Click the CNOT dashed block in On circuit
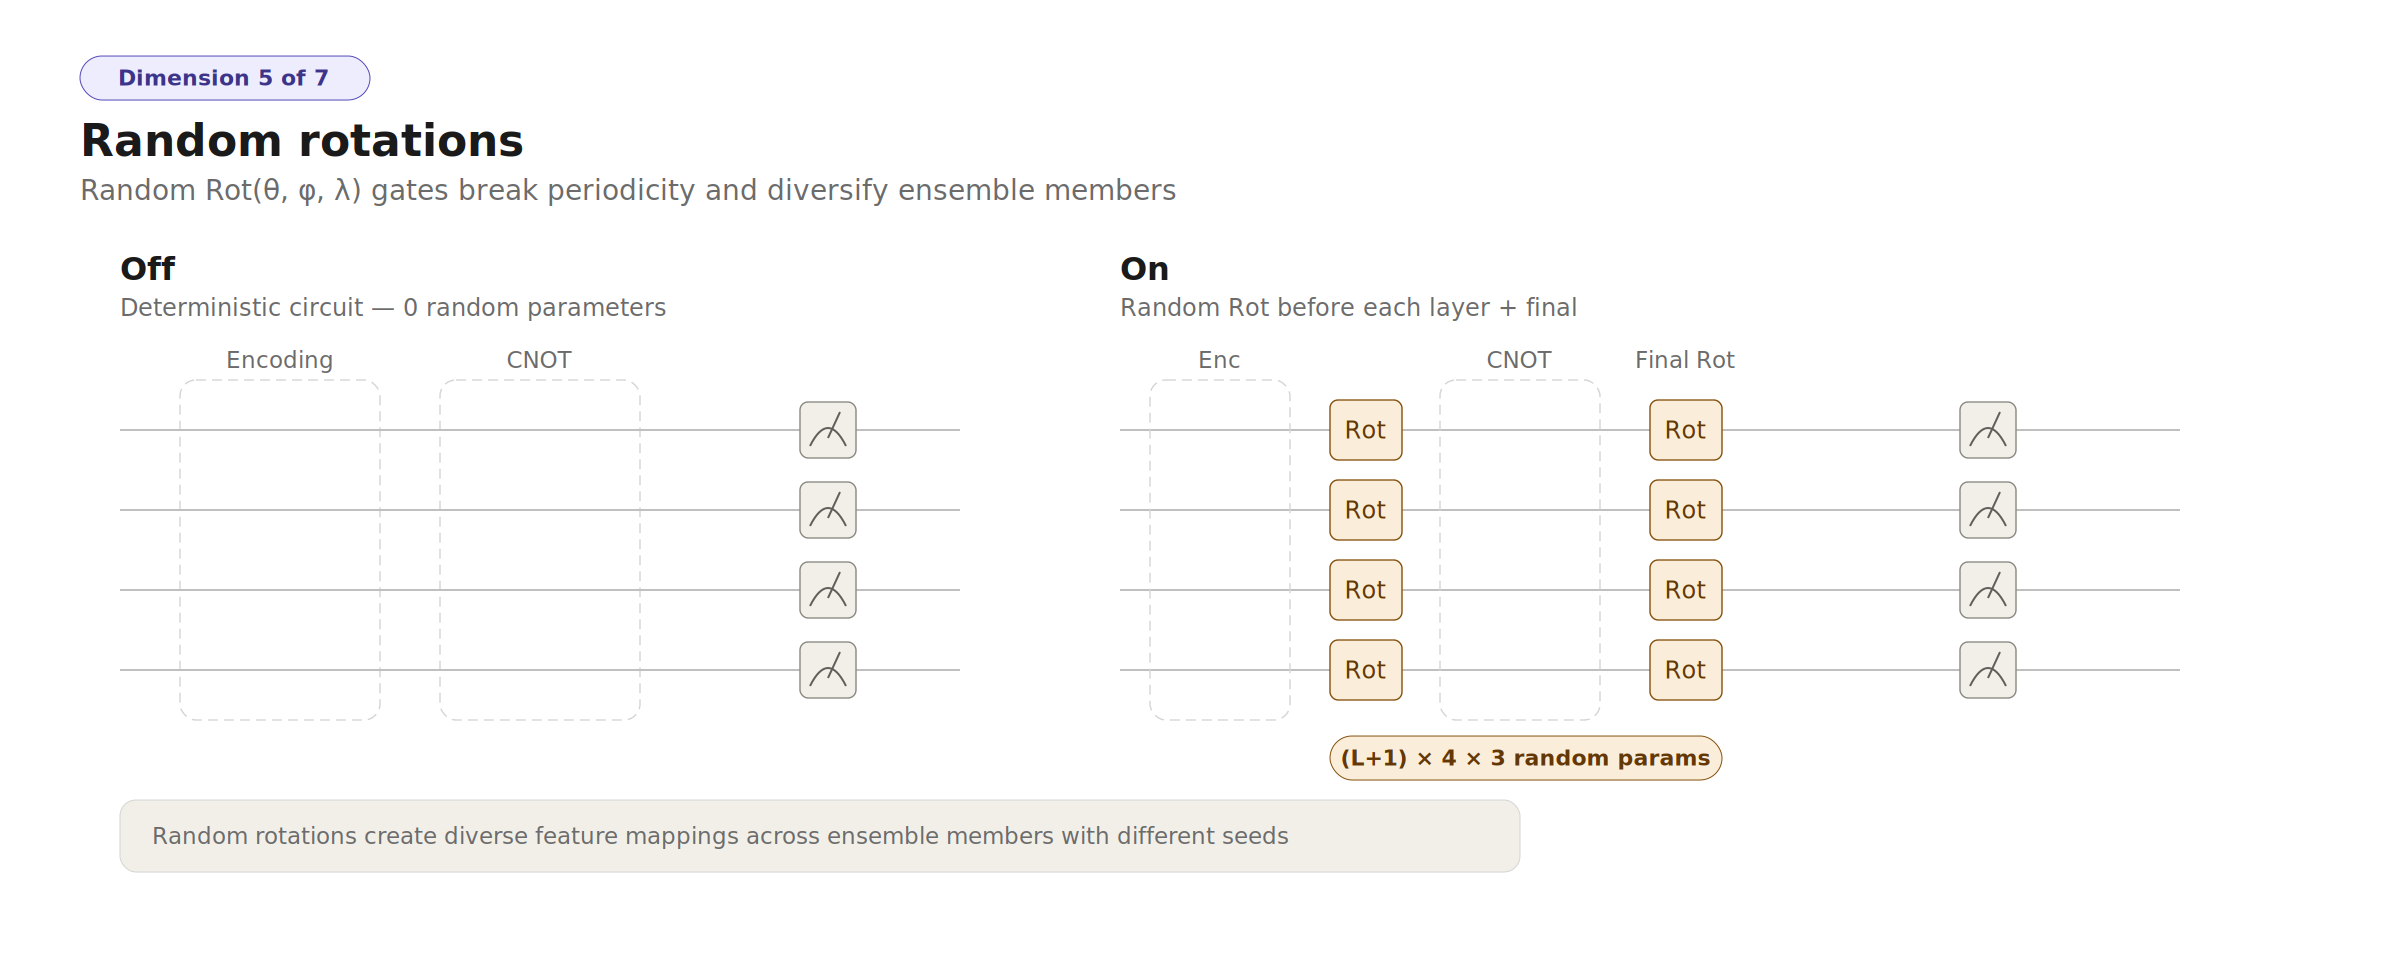 [1520, 550]
